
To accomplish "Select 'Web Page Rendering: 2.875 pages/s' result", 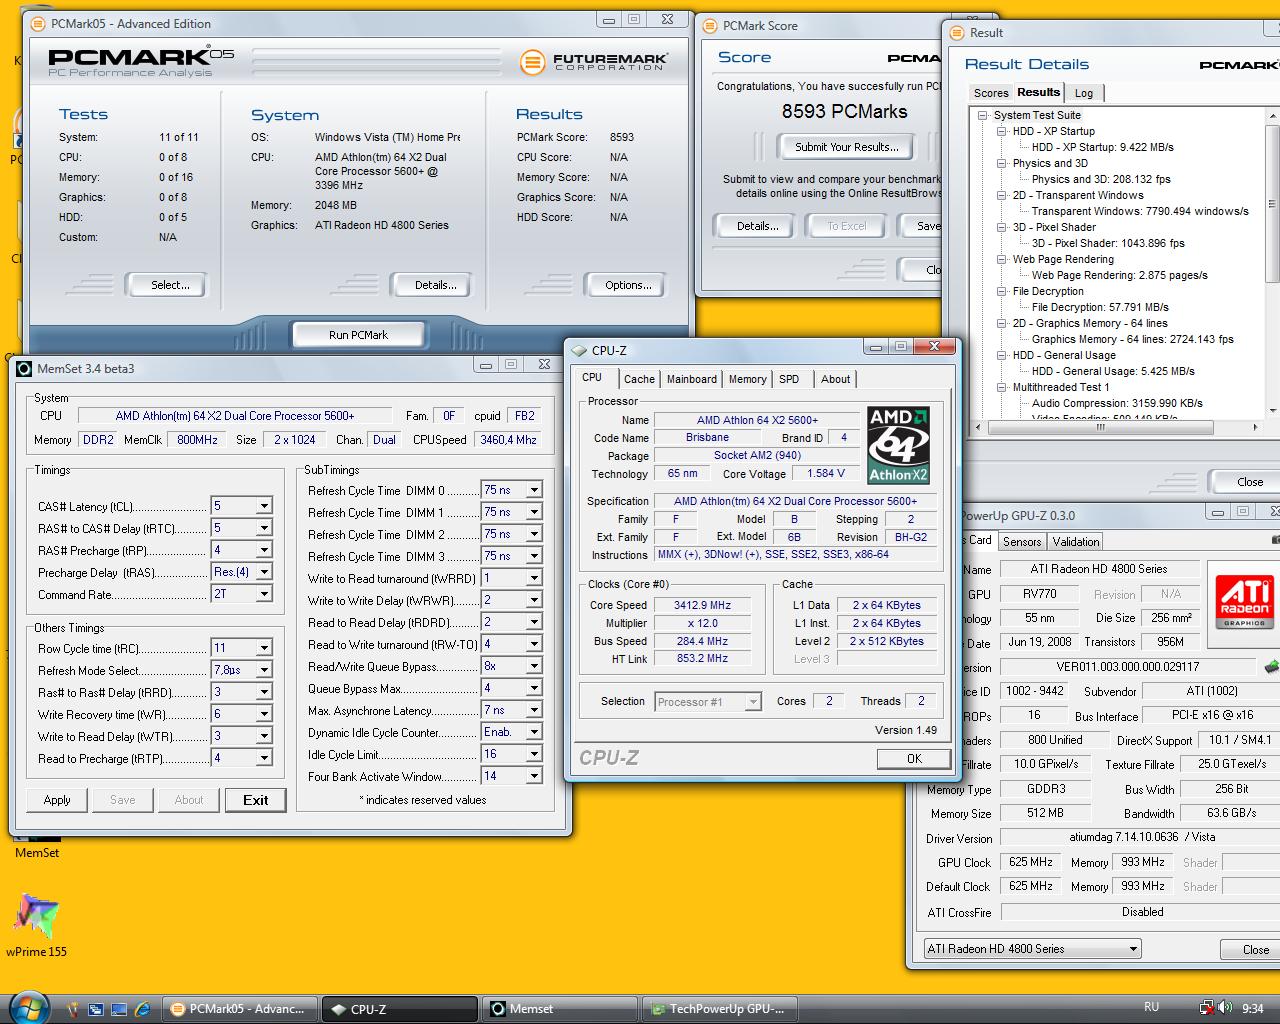I will click(1119, 275).
